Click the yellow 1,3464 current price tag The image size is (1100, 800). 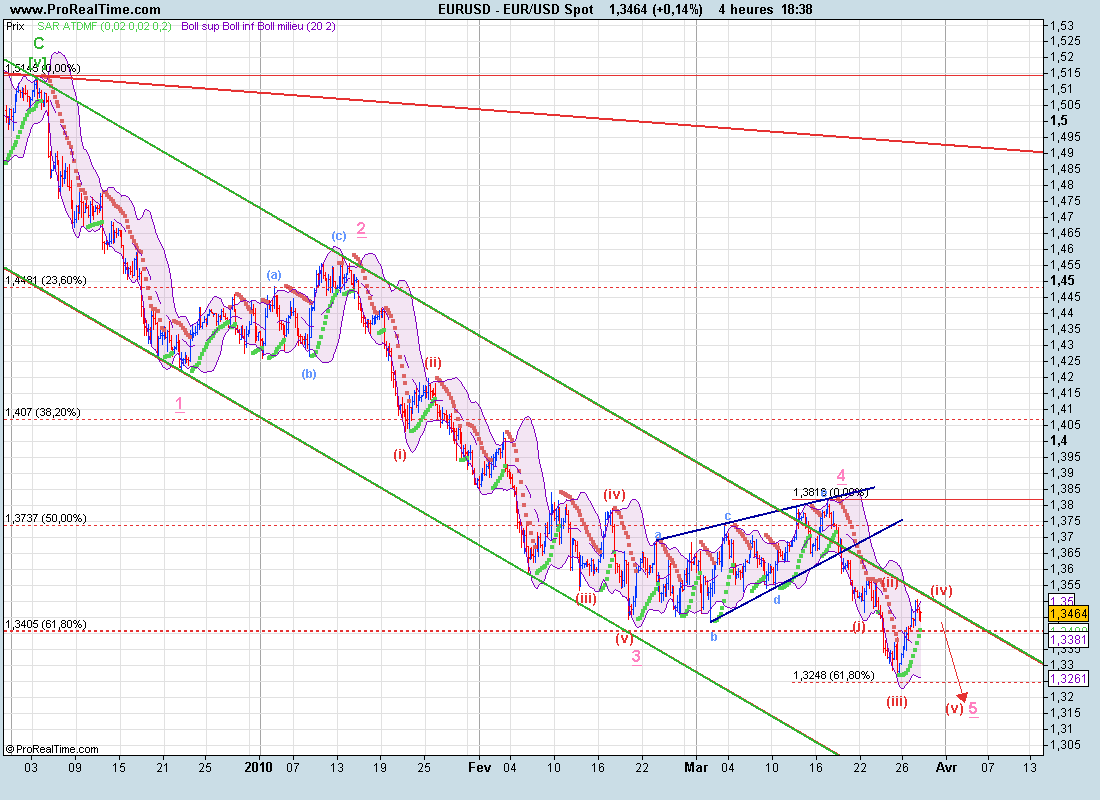[x=1068, y=614]
